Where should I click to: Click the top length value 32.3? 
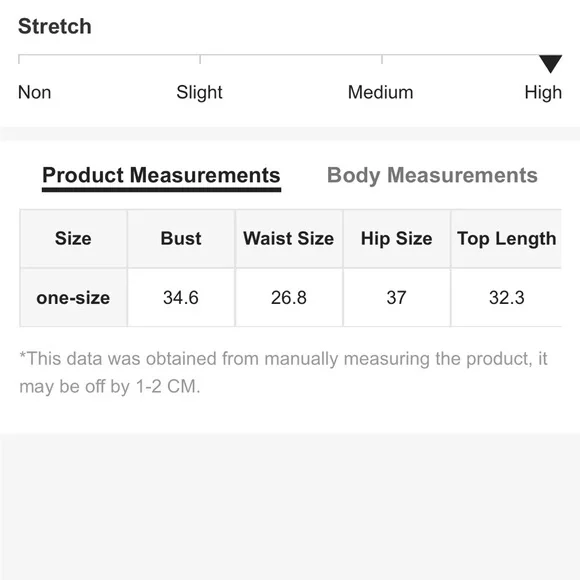[x=506, y=298]
